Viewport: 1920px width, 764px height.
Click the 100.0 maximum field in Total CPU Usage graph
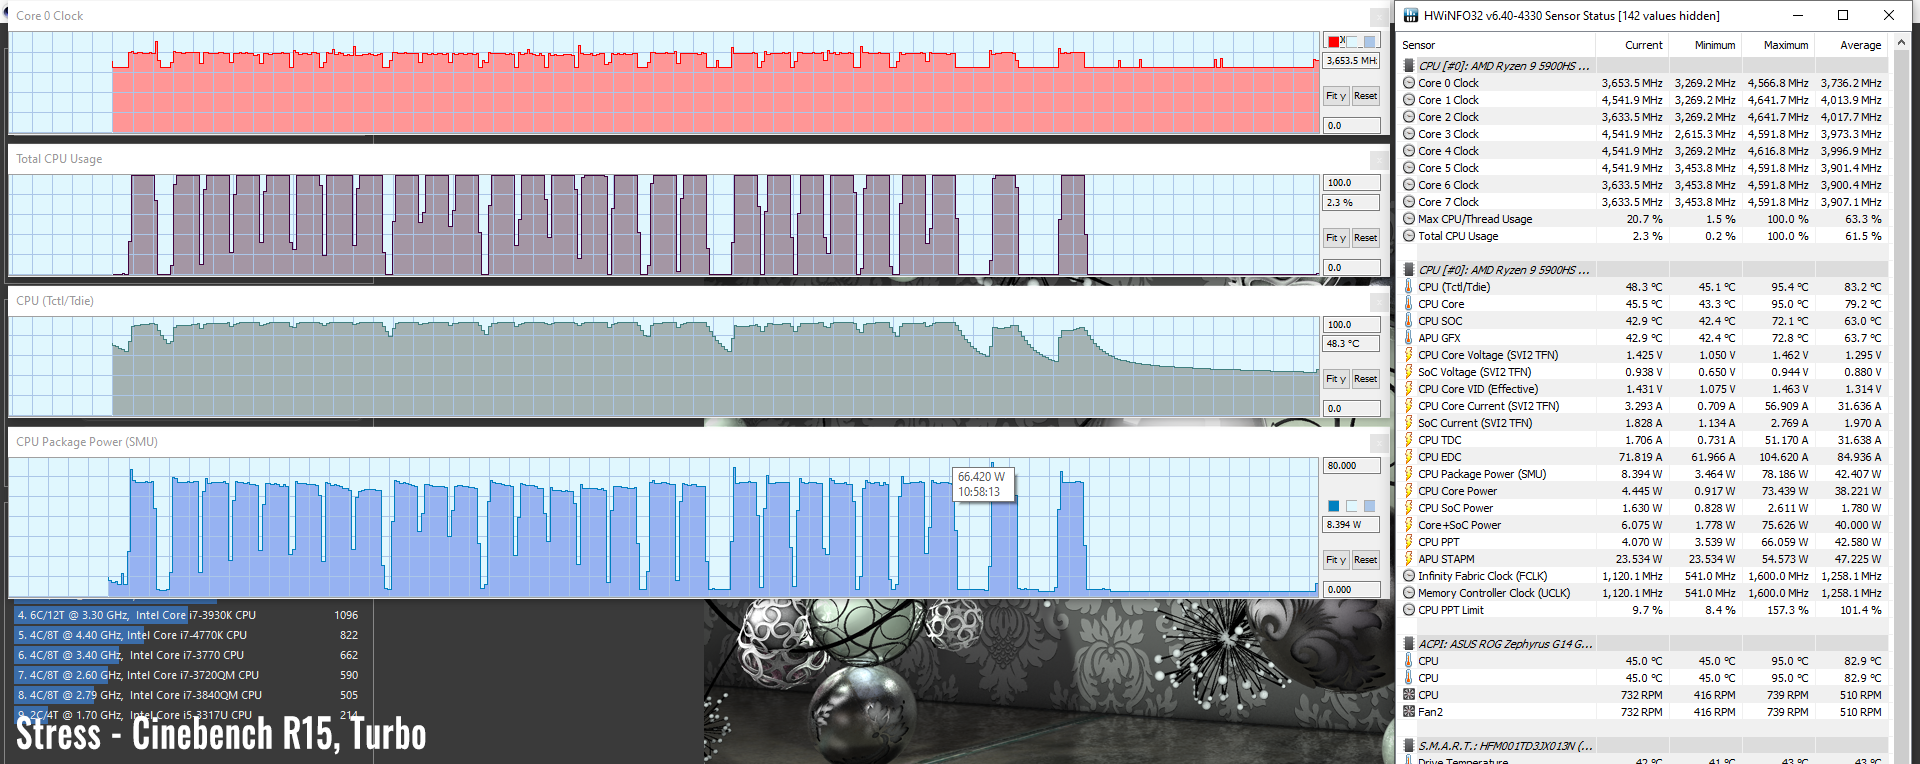click(1352, 183)
